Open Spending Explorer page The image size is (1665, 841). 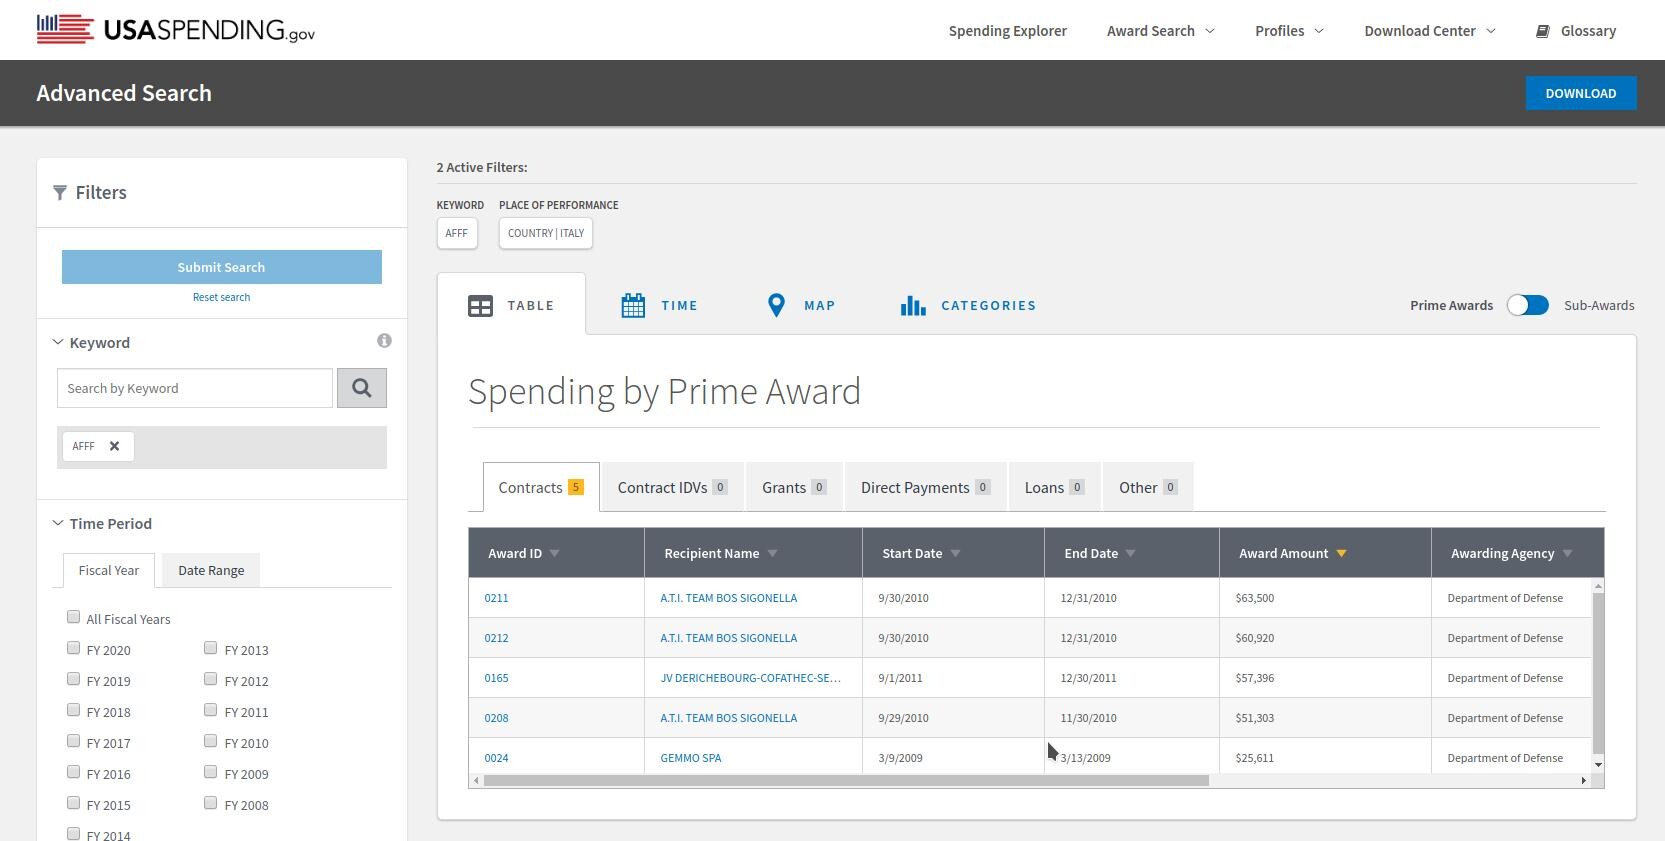pos(1007,31)
